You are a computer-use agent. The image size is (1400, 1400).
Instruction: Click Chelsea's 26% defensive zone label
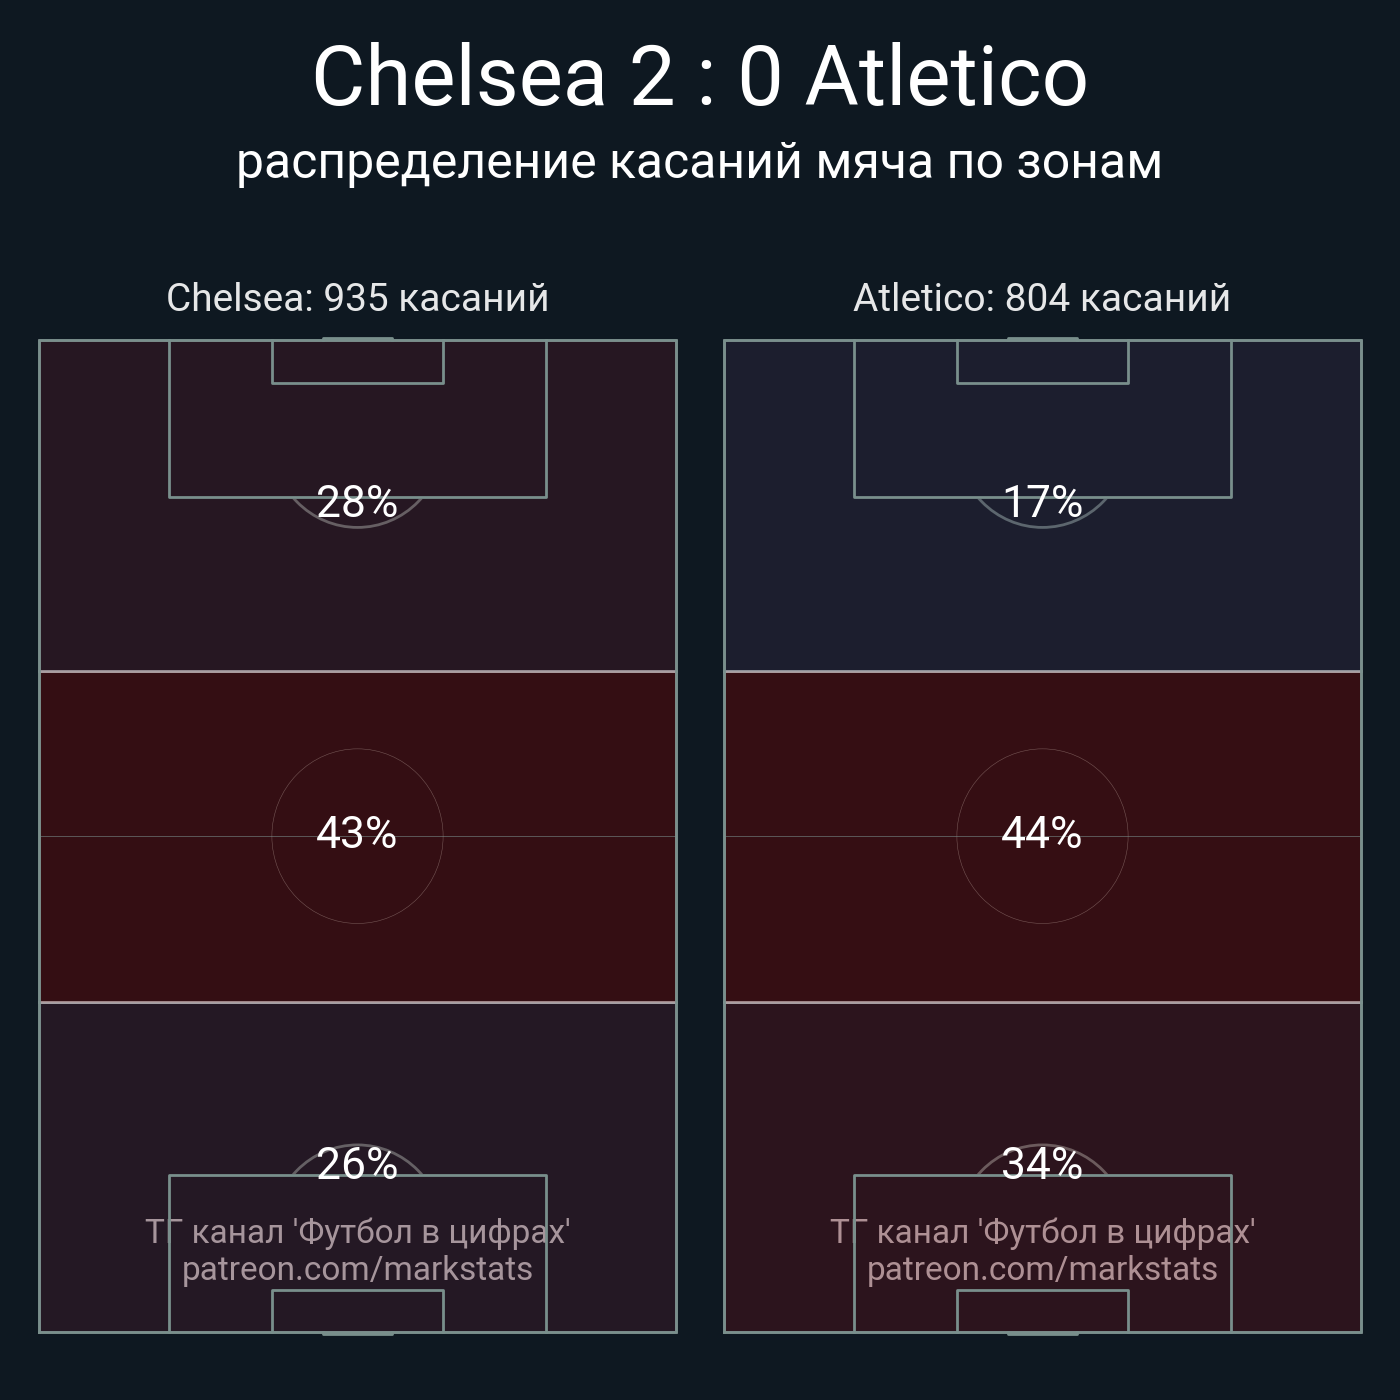(x=357, y=1164)
